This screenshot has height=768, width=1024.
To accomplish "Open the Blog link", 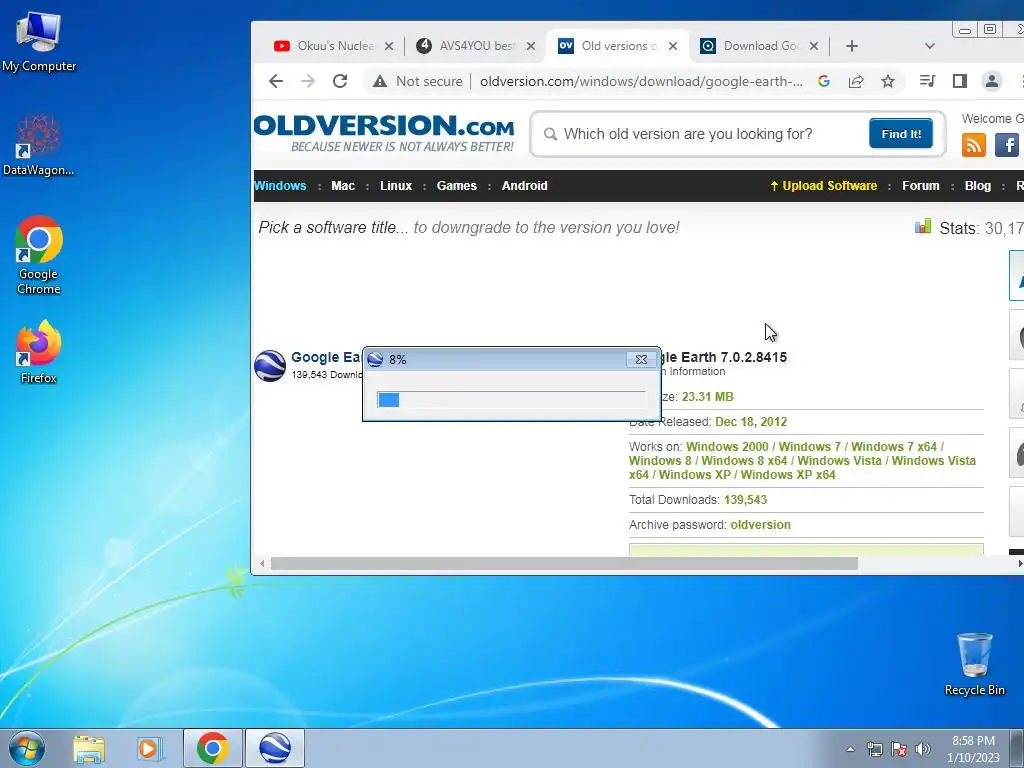I will pyautogui.click(x=978, y=185).
